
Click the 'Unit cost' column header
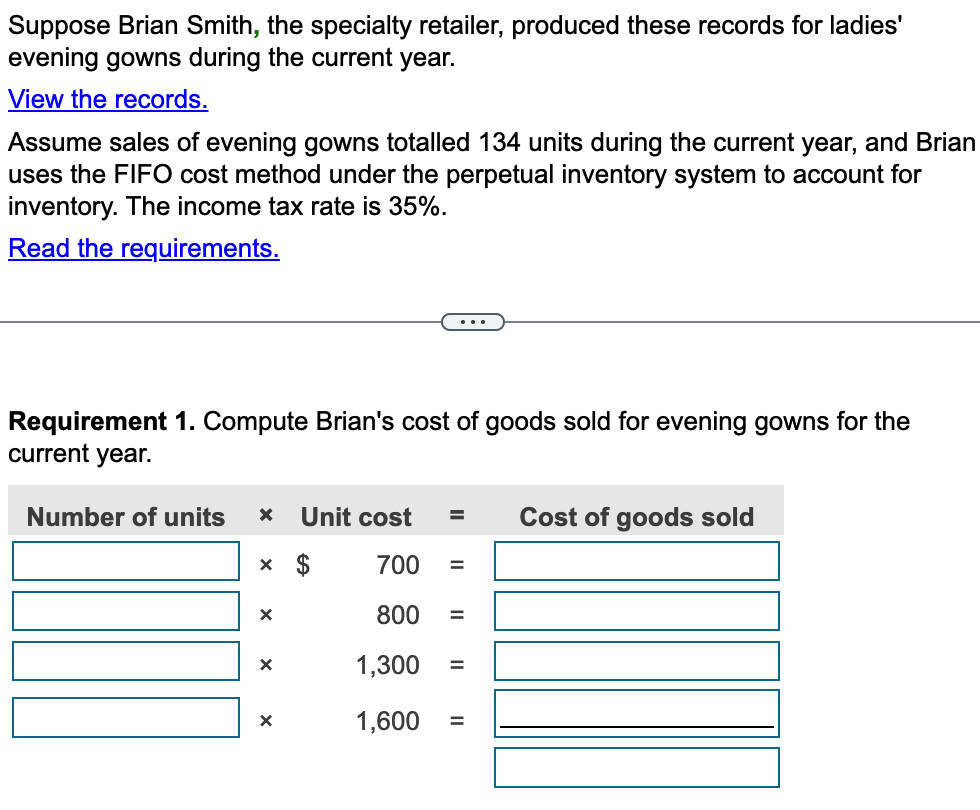pos(355,517)
